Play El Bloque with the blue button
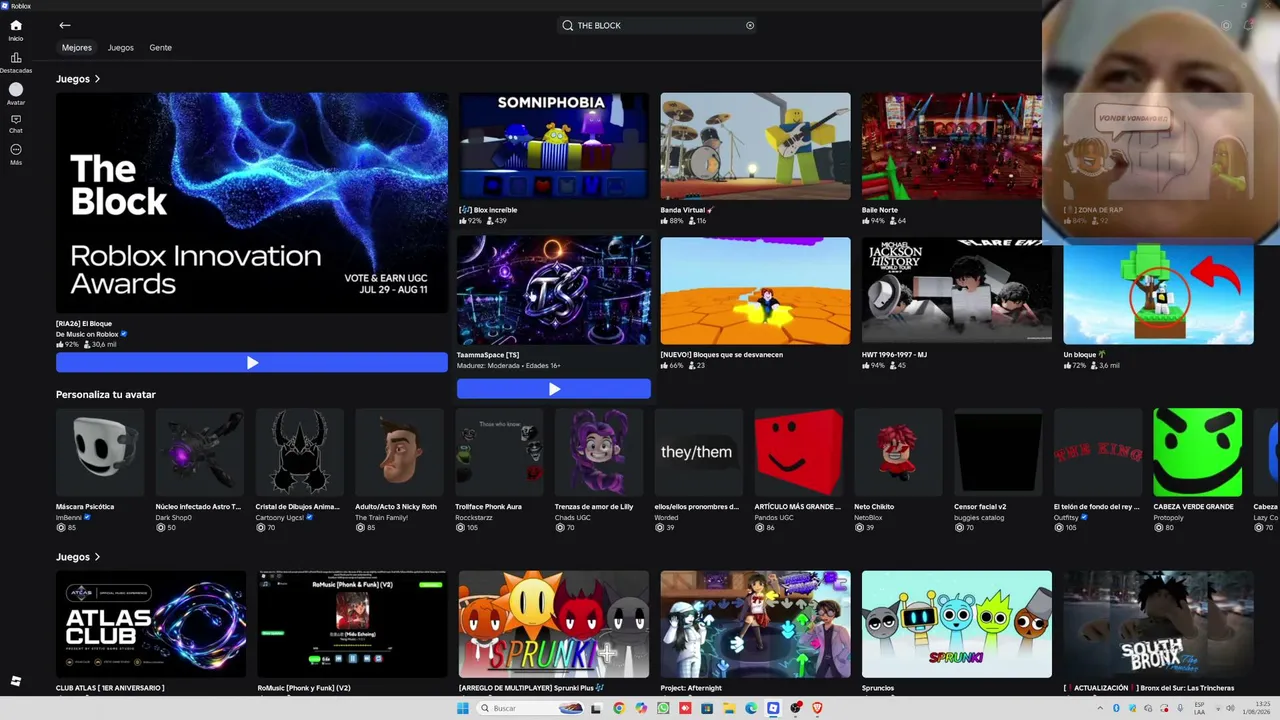Image resolution: width=1280 pixels, height=720 pixels. coord(252,363)
